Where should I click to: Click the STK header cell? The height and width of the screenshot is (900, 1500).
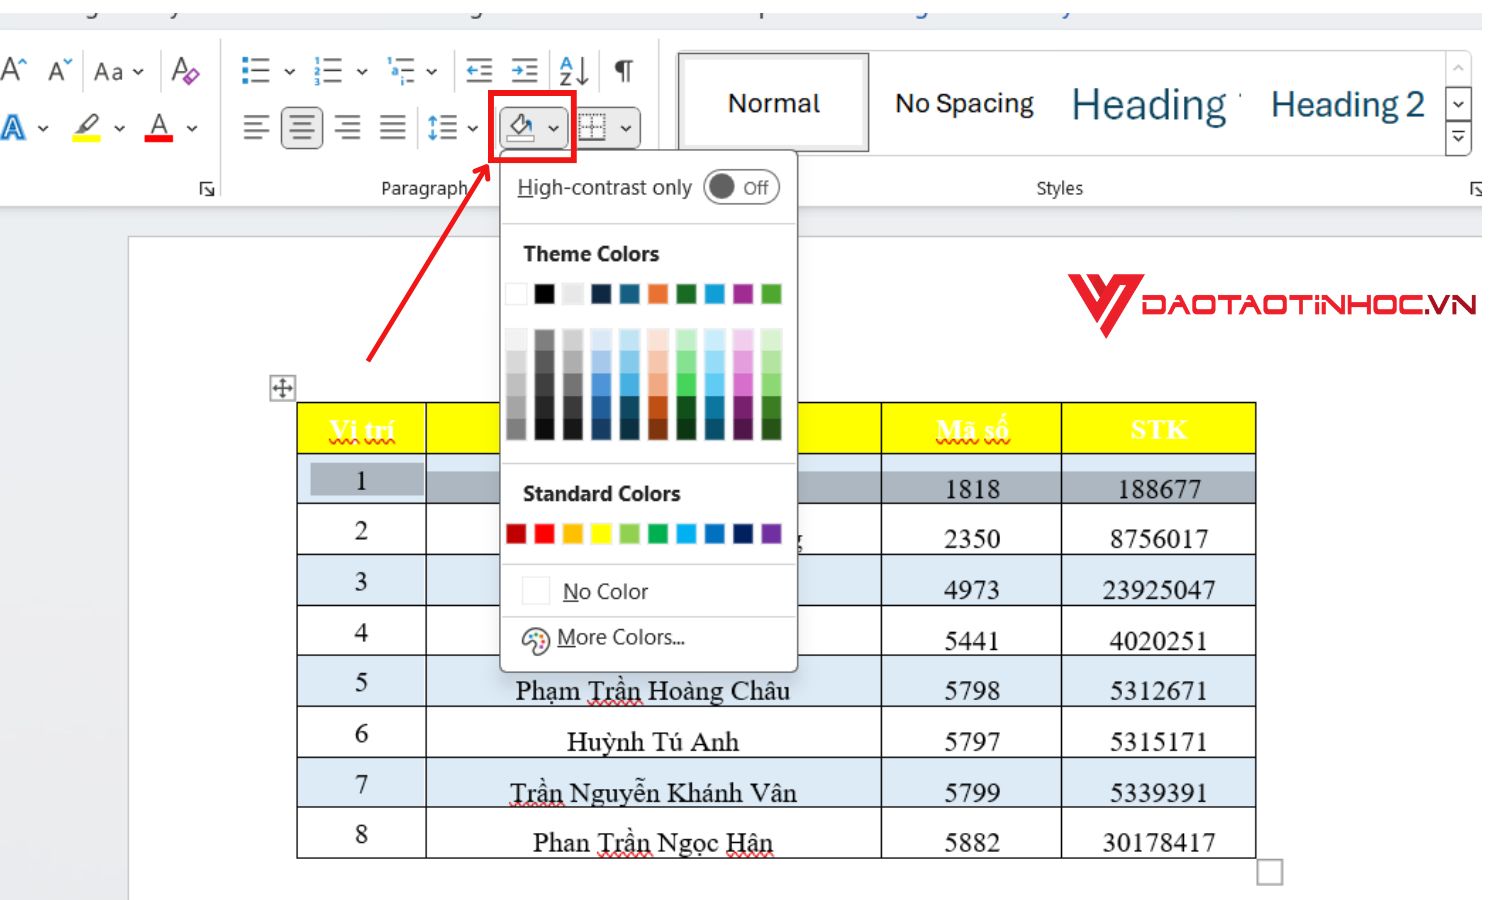(x=1158, y=429)
